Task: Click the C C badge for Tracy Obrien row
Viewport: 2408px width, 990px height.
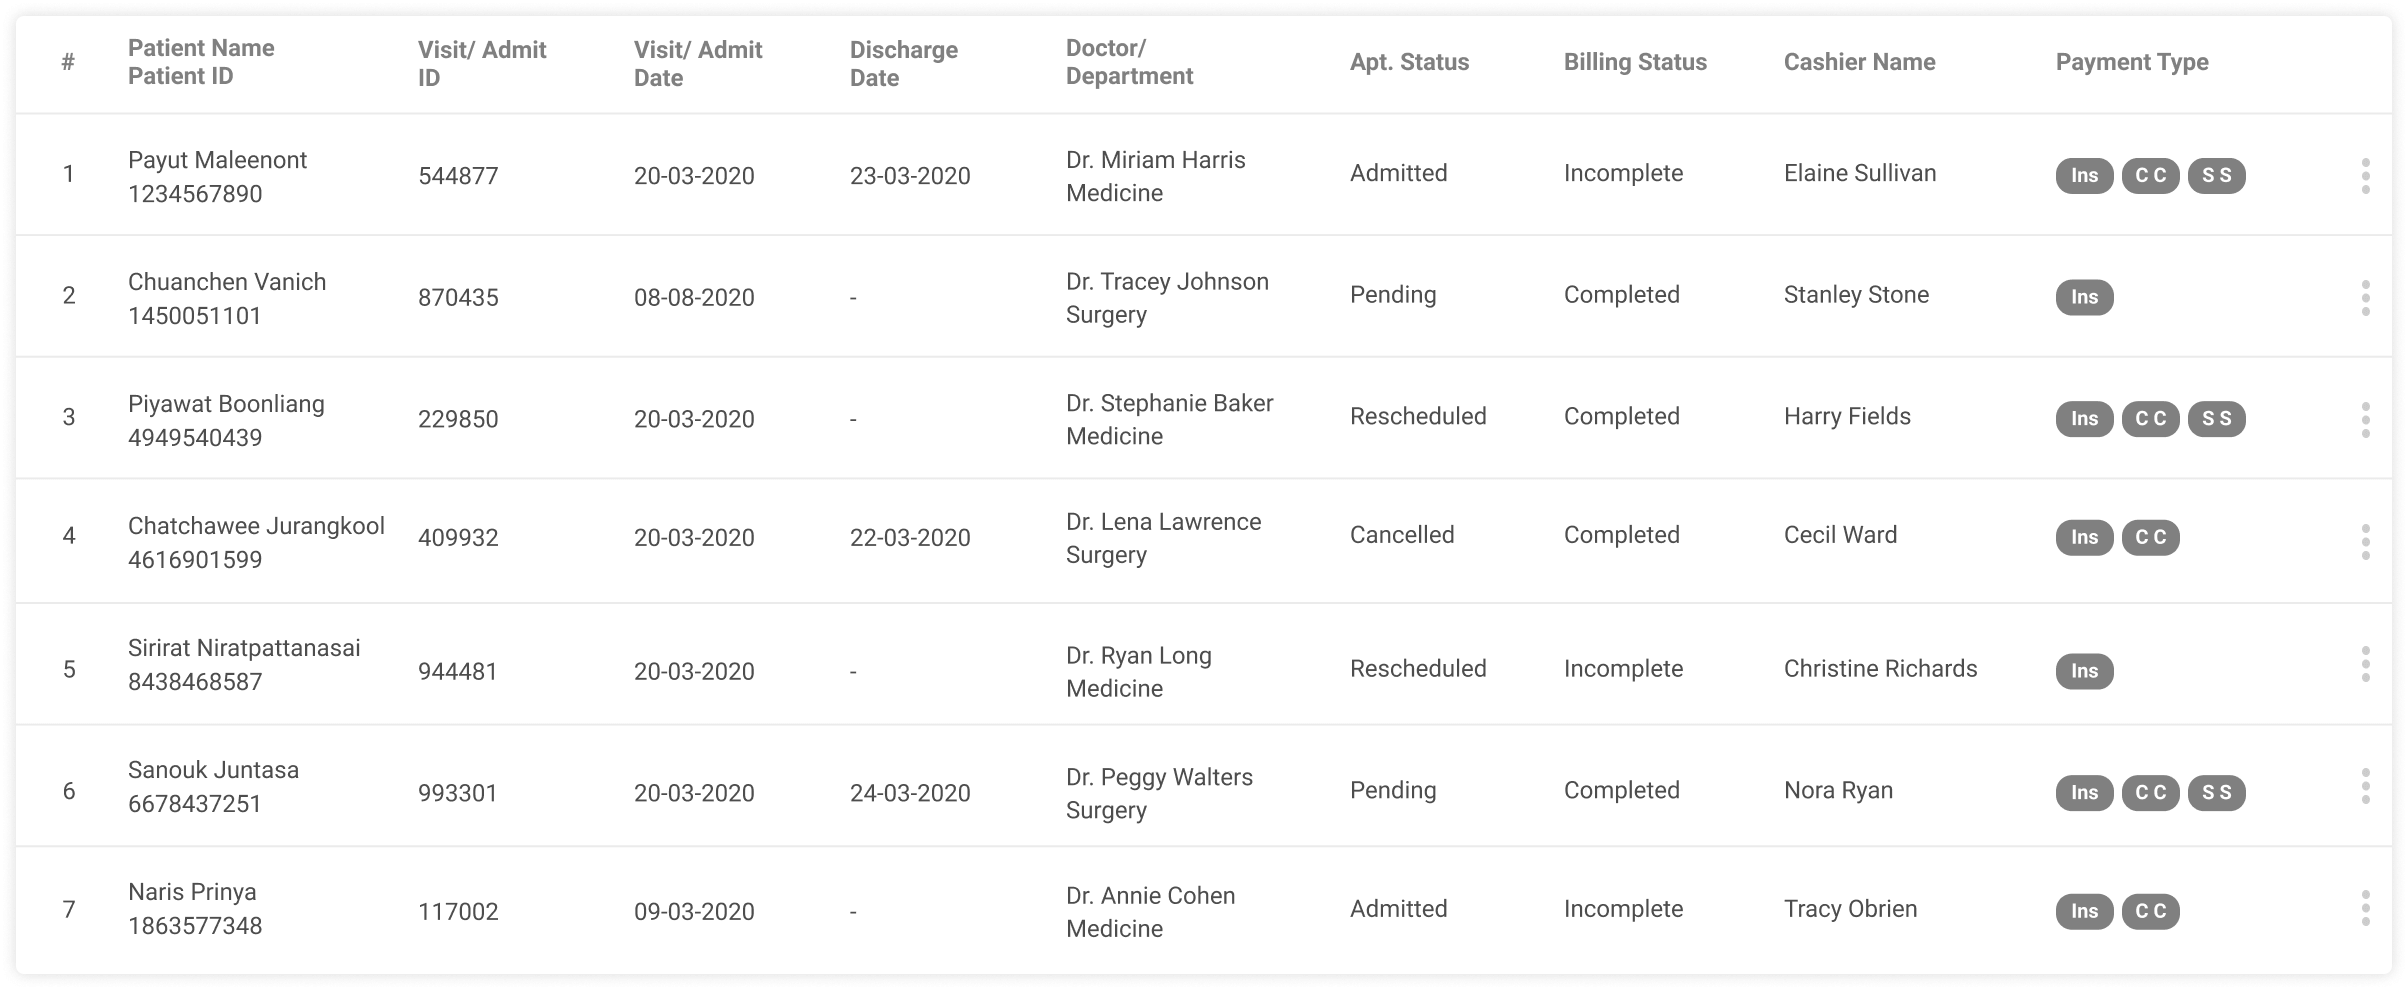Action: tap(2150, 911)
